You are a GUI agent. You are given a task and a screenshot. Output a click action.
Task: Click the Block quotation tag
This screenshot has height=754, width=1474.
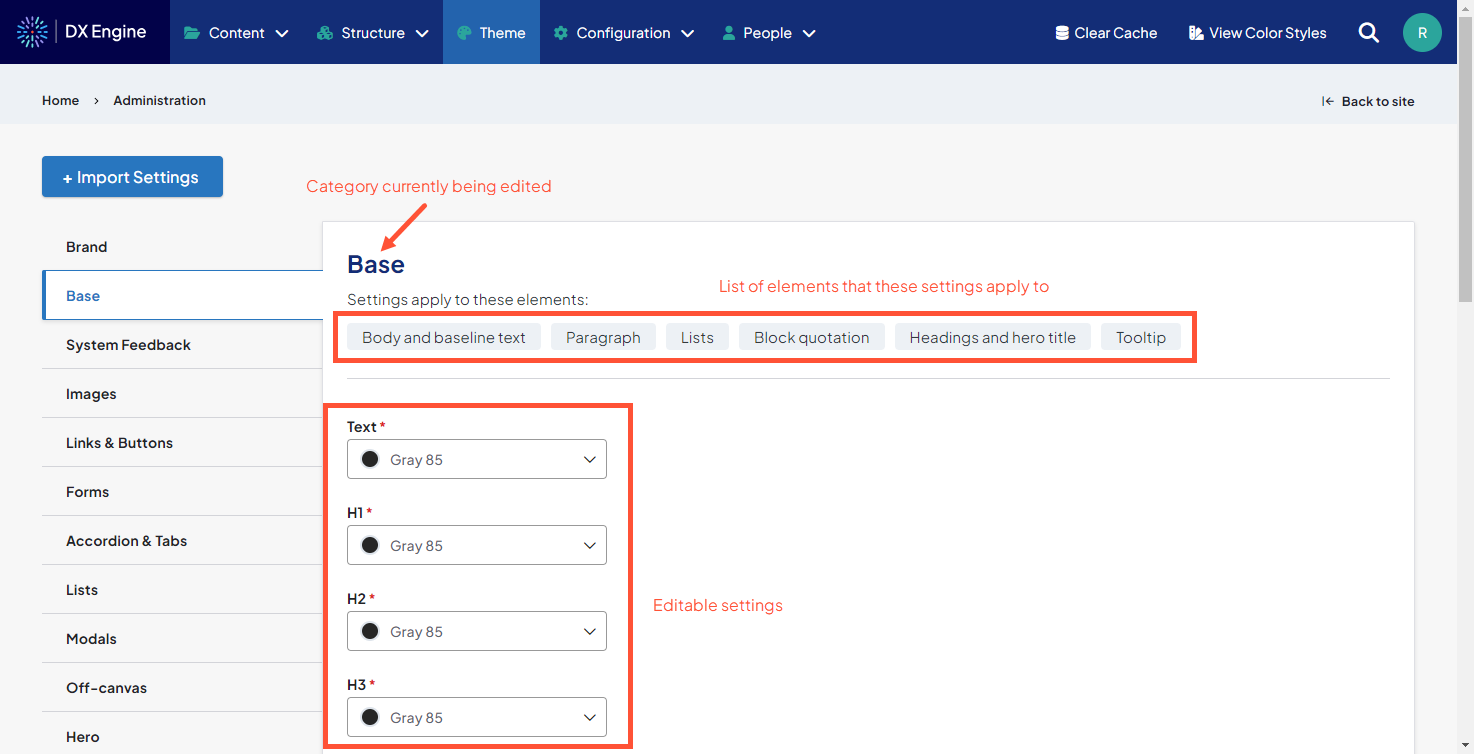tap(812, 337)
